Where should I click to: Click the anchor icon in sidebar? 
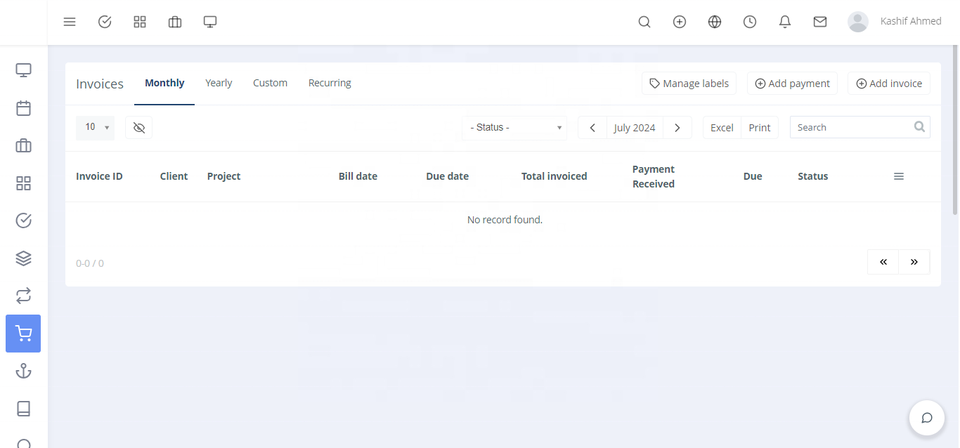tap(24, 371)
